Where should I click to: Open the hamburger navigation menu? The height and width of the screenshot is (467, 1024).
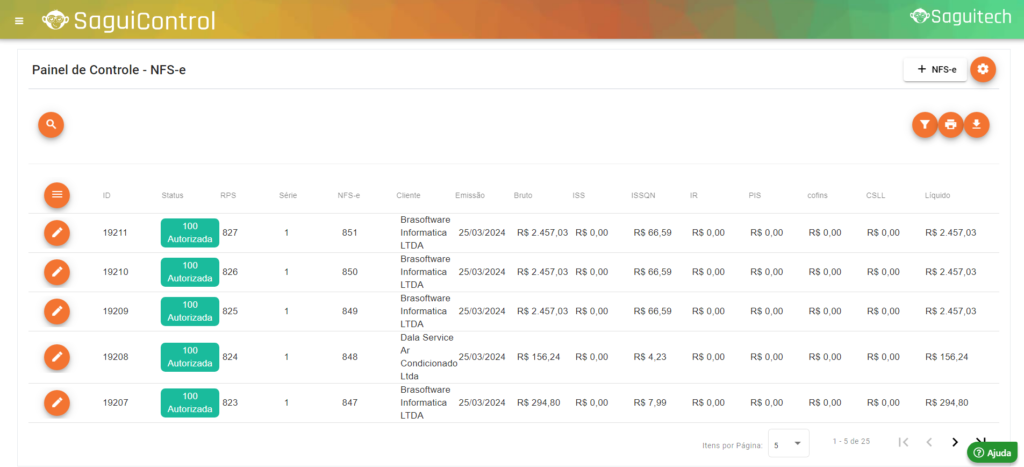tap(20, 20)
